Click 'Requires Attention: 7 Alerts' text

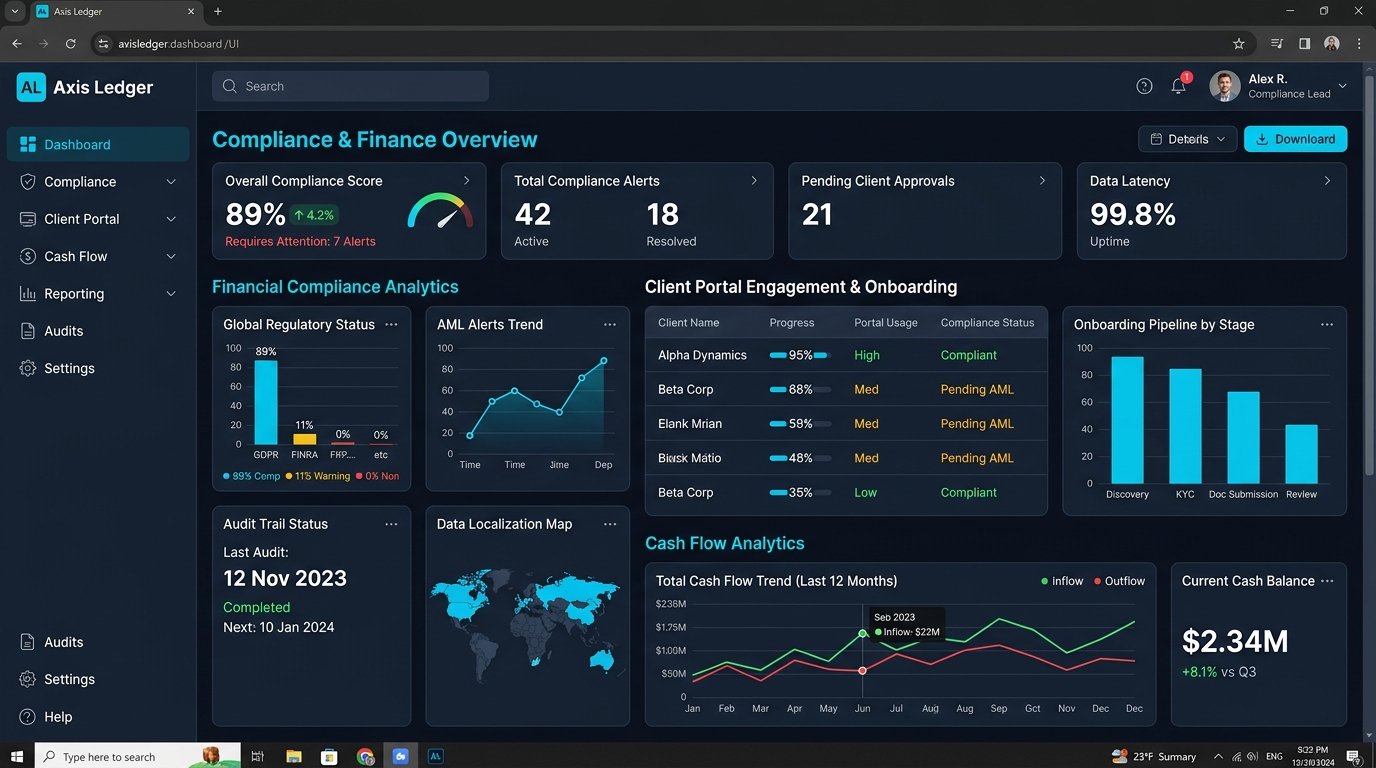click(300, 241)
